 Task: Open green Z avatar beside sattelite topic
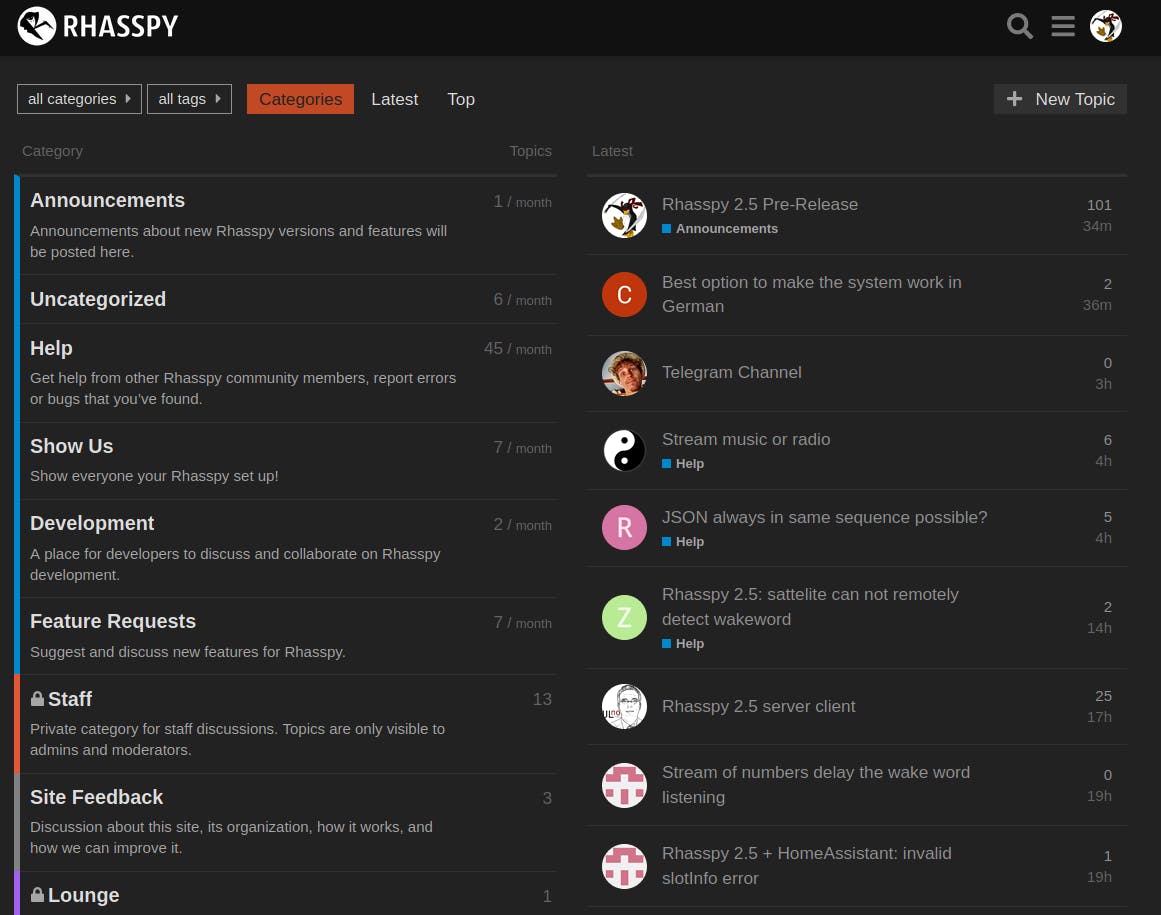pos(624,617)
